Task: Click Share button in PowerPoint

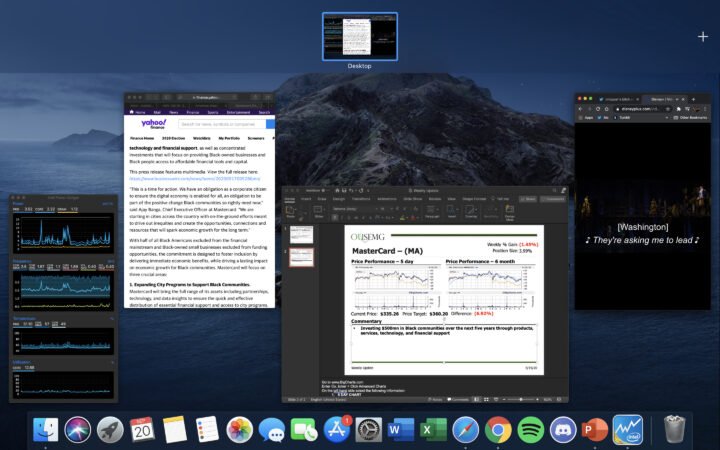Action: (x=528, y=199)
